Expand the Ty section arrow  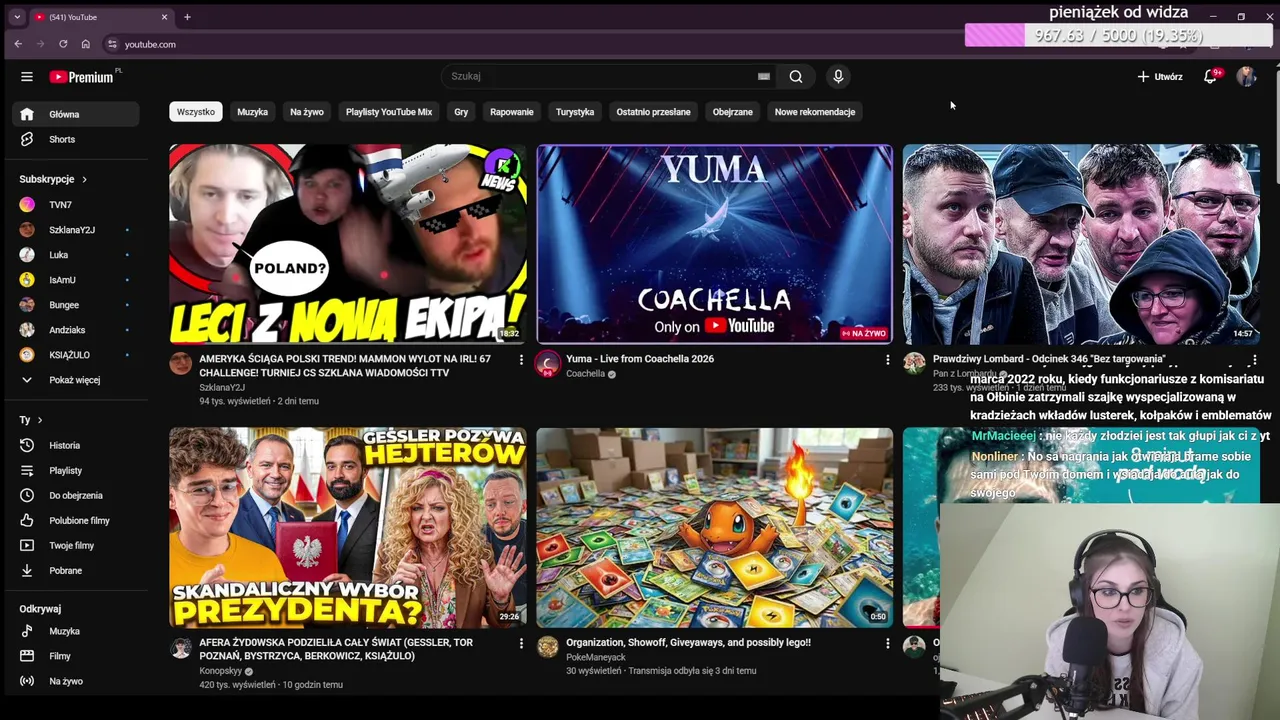click(40, 420)
